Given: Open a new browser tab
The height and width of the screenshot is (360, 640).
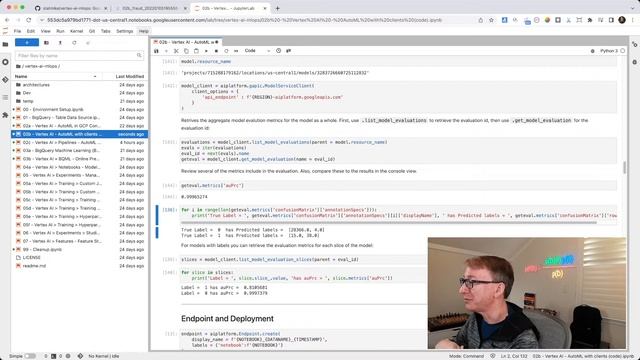Looking at the screenshot, I should (278, 8).
